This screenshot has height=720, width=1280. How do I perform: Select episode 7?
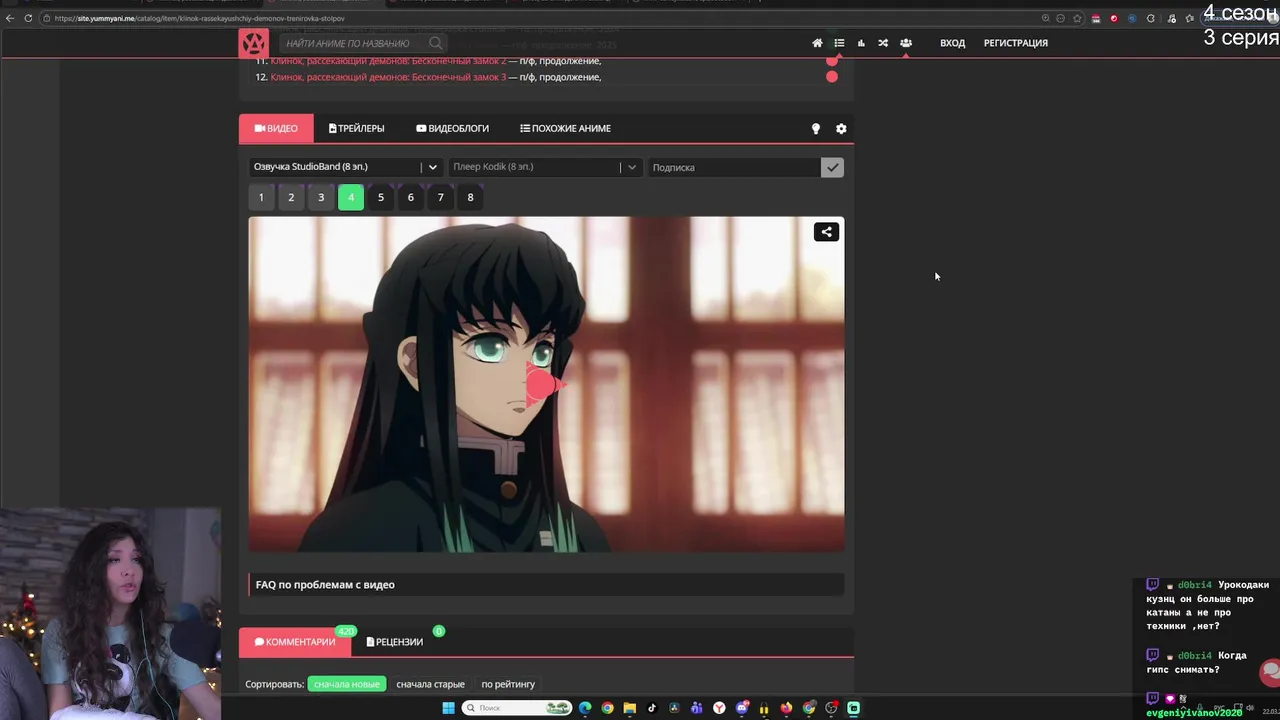click(x=440, y=197)
